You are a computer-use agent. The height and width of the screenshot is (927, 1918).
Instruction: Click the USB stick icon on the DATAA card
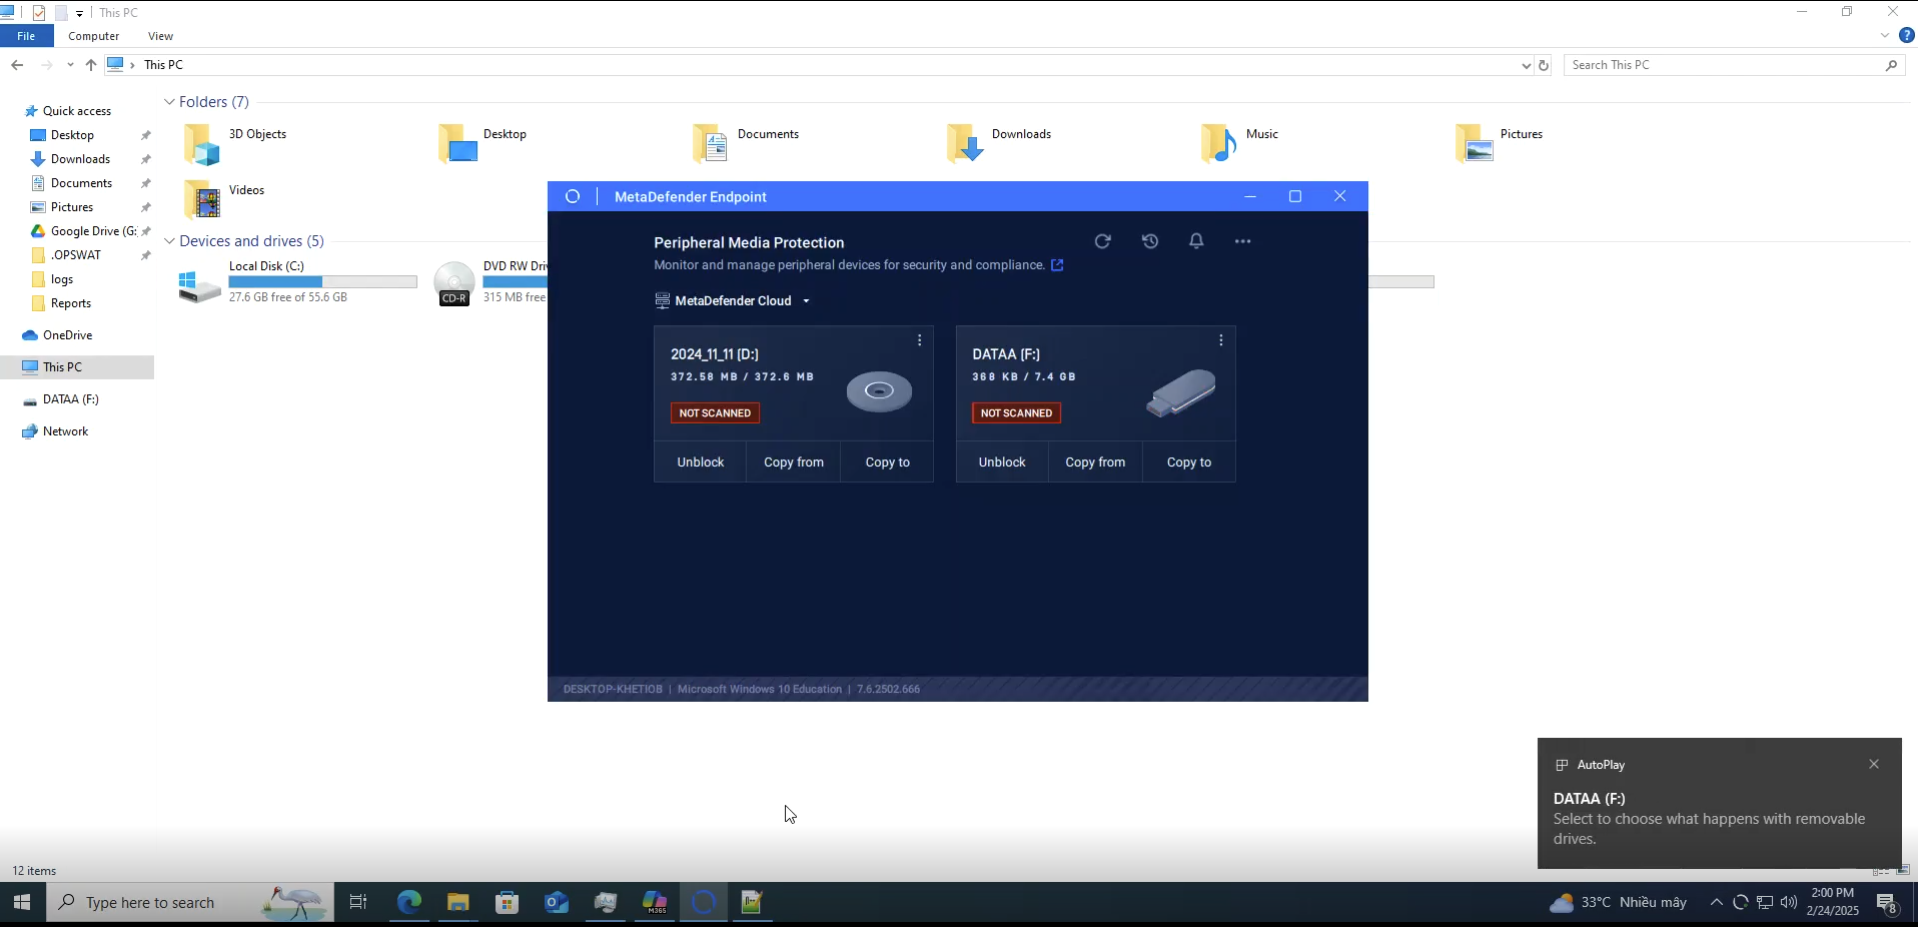[1181, 393]
